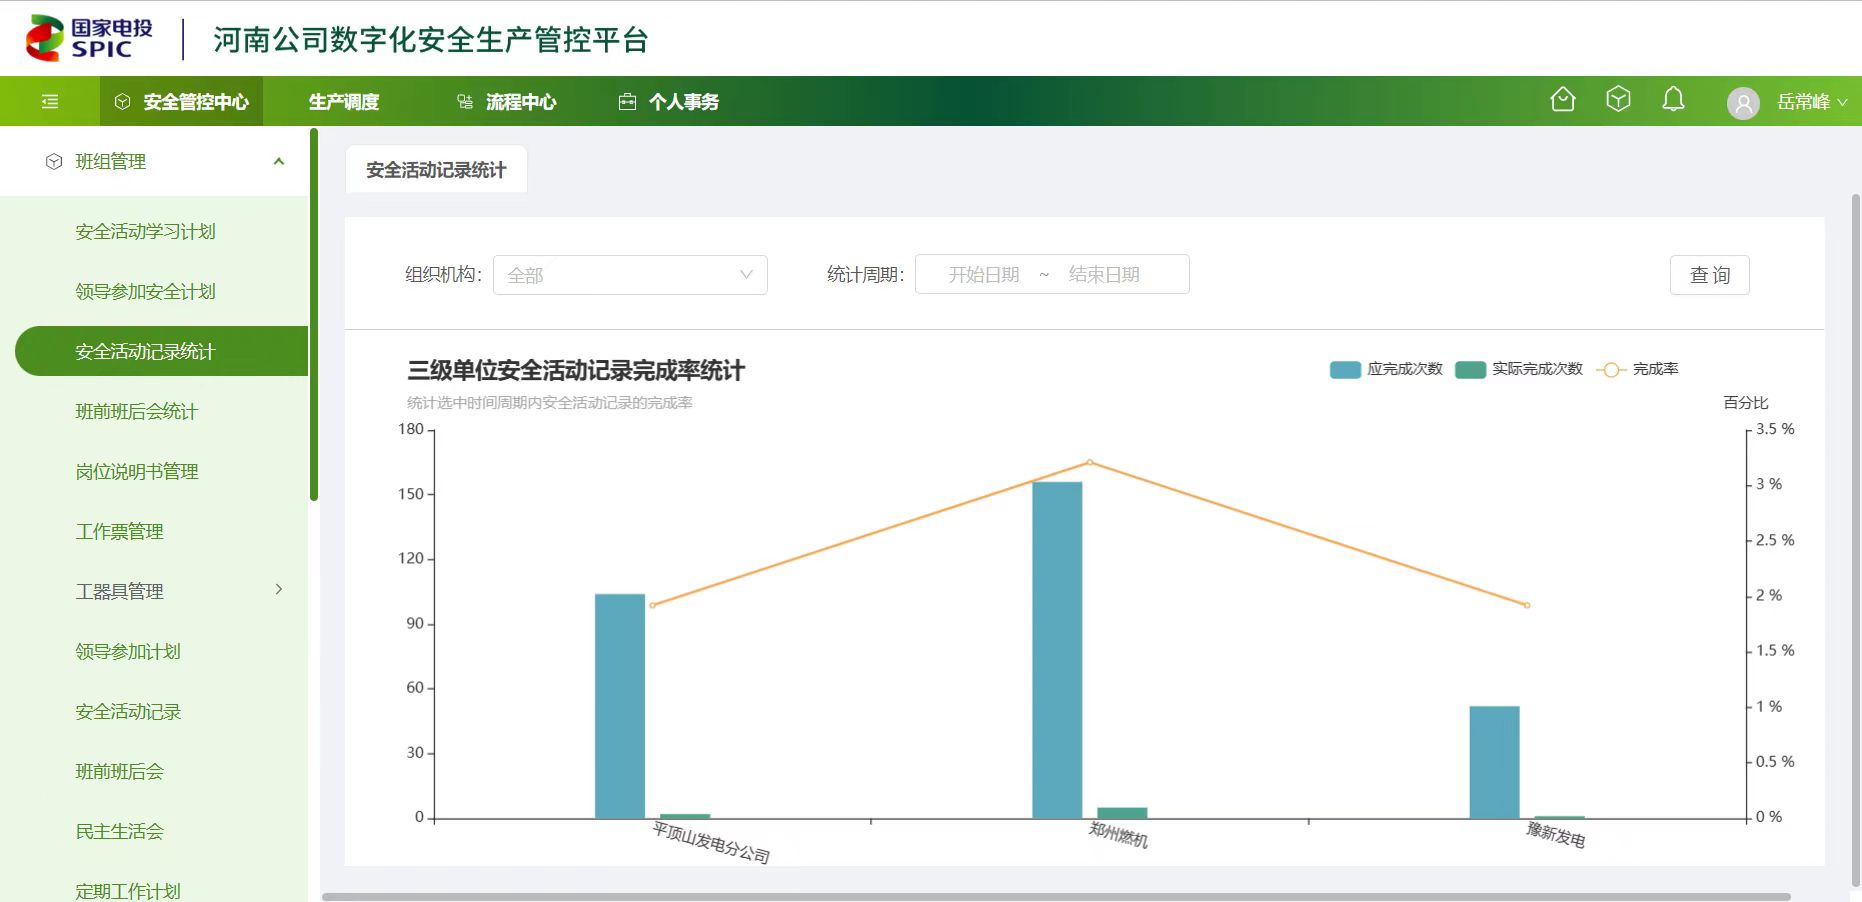Open the 组织机构 dropdown selector
This screenshot has width=1862, height=902.
(630, 275)
